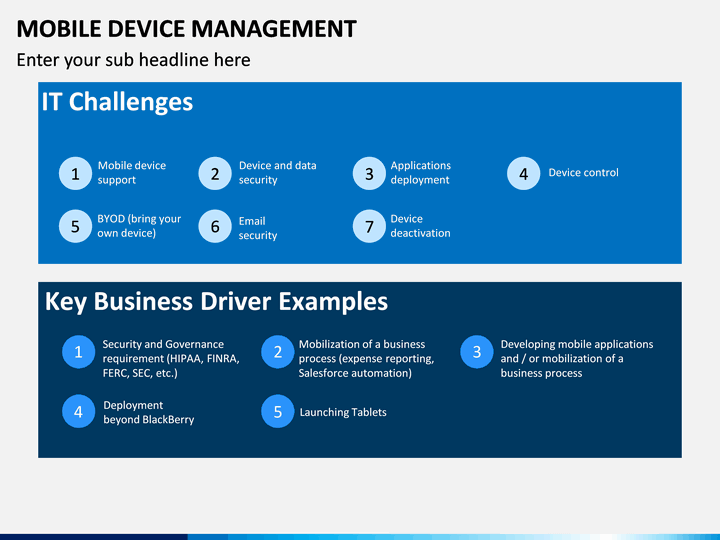Screen dimensions: 720x540
Task: Select the 'BYOD (bring your own device)' text
Action: click(139, 226)
